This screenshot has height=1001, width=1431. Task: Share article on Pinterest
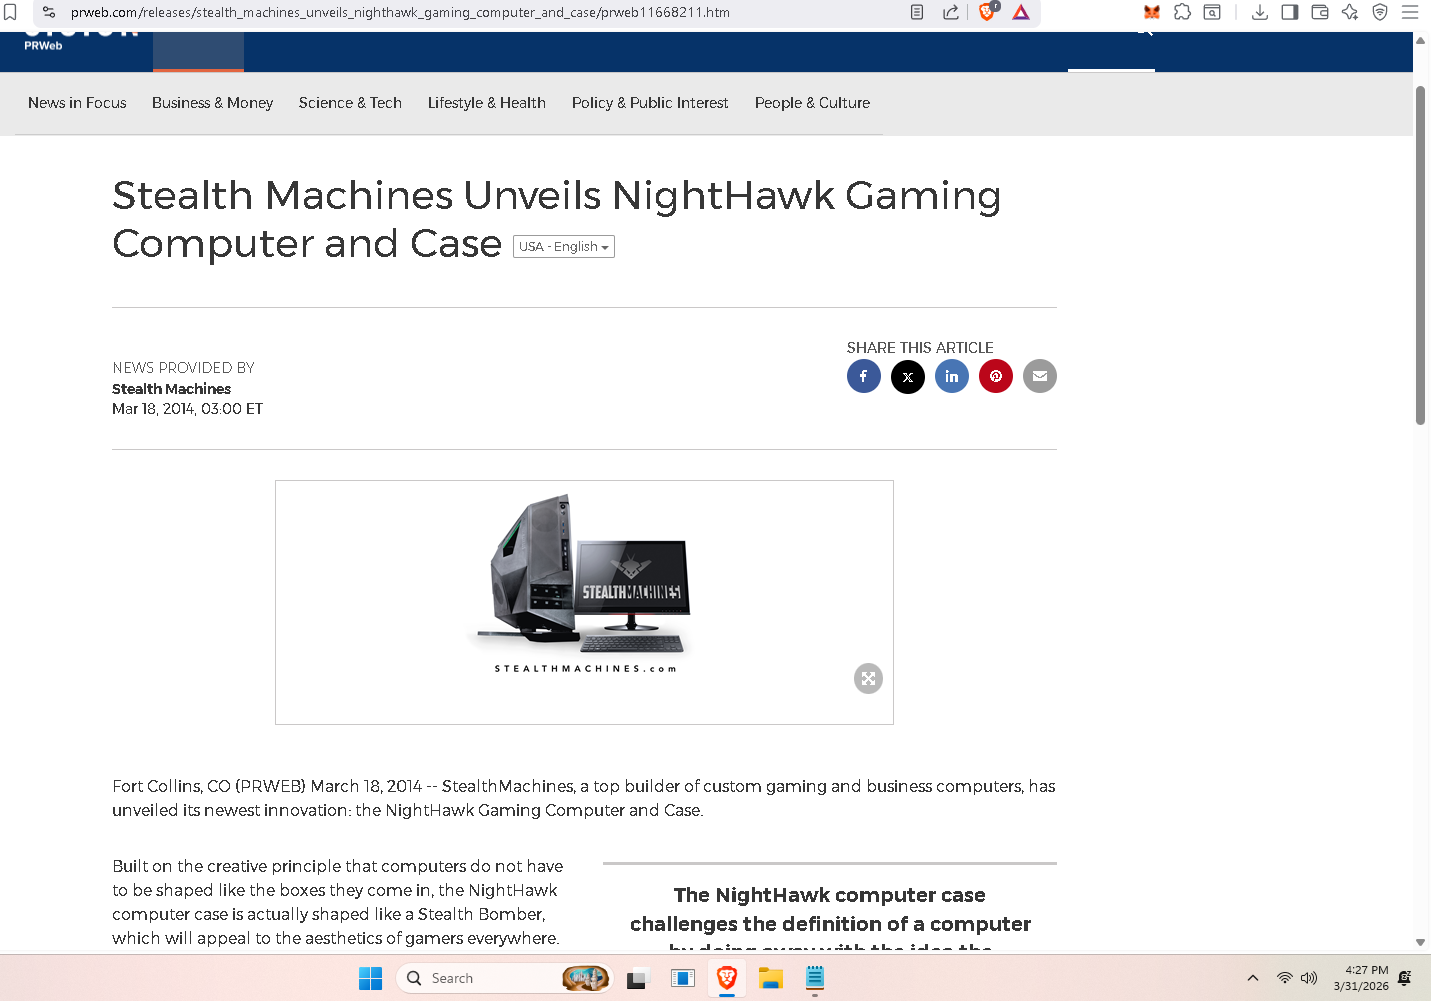point(995,376)
